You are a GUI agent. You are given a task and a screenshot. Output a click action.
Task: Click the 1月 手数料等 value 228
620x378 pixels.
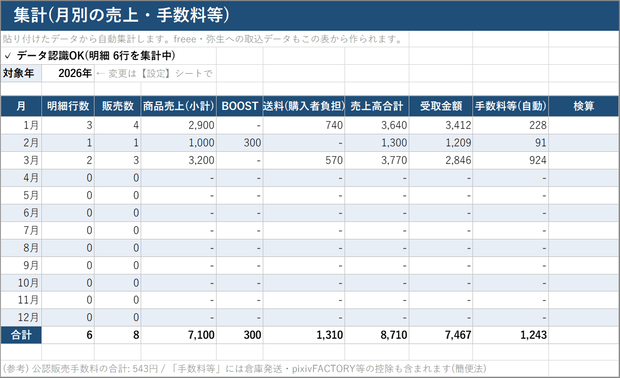[x=538, y=125]
